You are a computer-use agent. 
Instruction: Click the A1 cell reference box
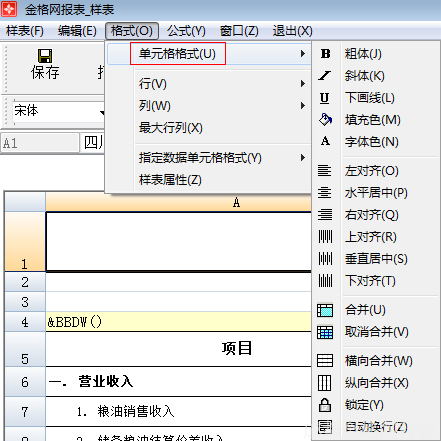pyautogui.click(x=40, y=143)
